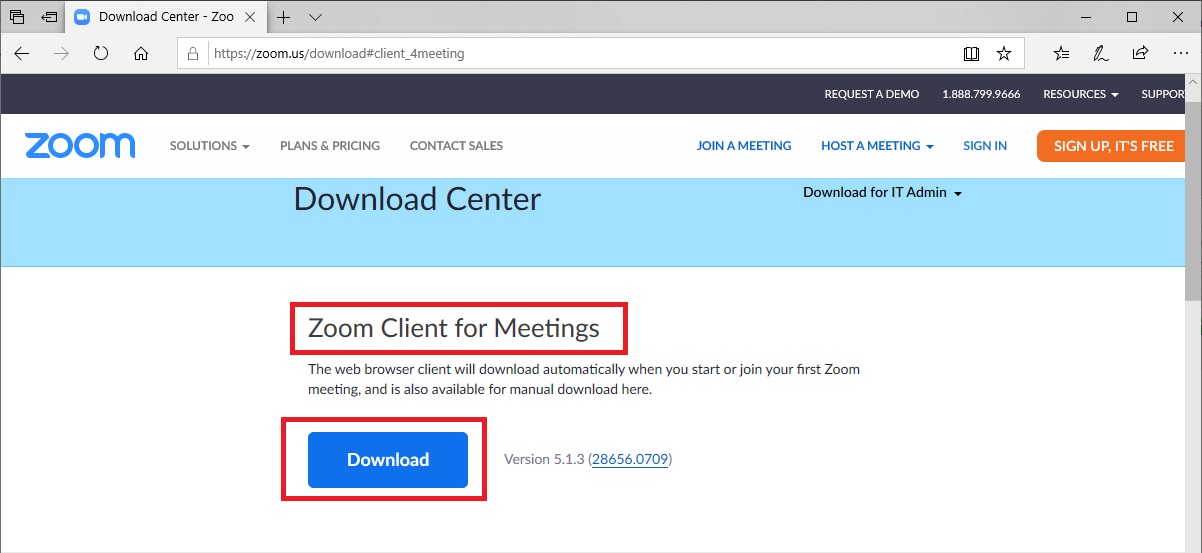
Task: Open version link 28656.0709
Action: pyautogui.click(x=630, y=460)
